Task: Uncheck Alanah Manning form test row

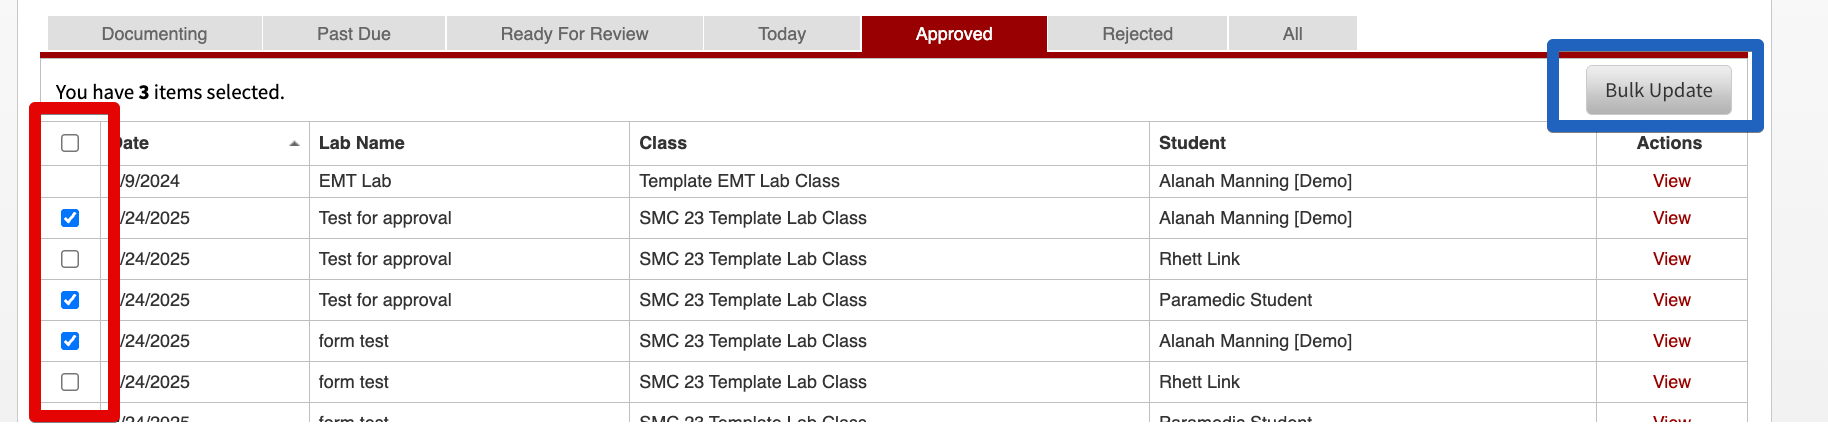Action: pos(70,341)
